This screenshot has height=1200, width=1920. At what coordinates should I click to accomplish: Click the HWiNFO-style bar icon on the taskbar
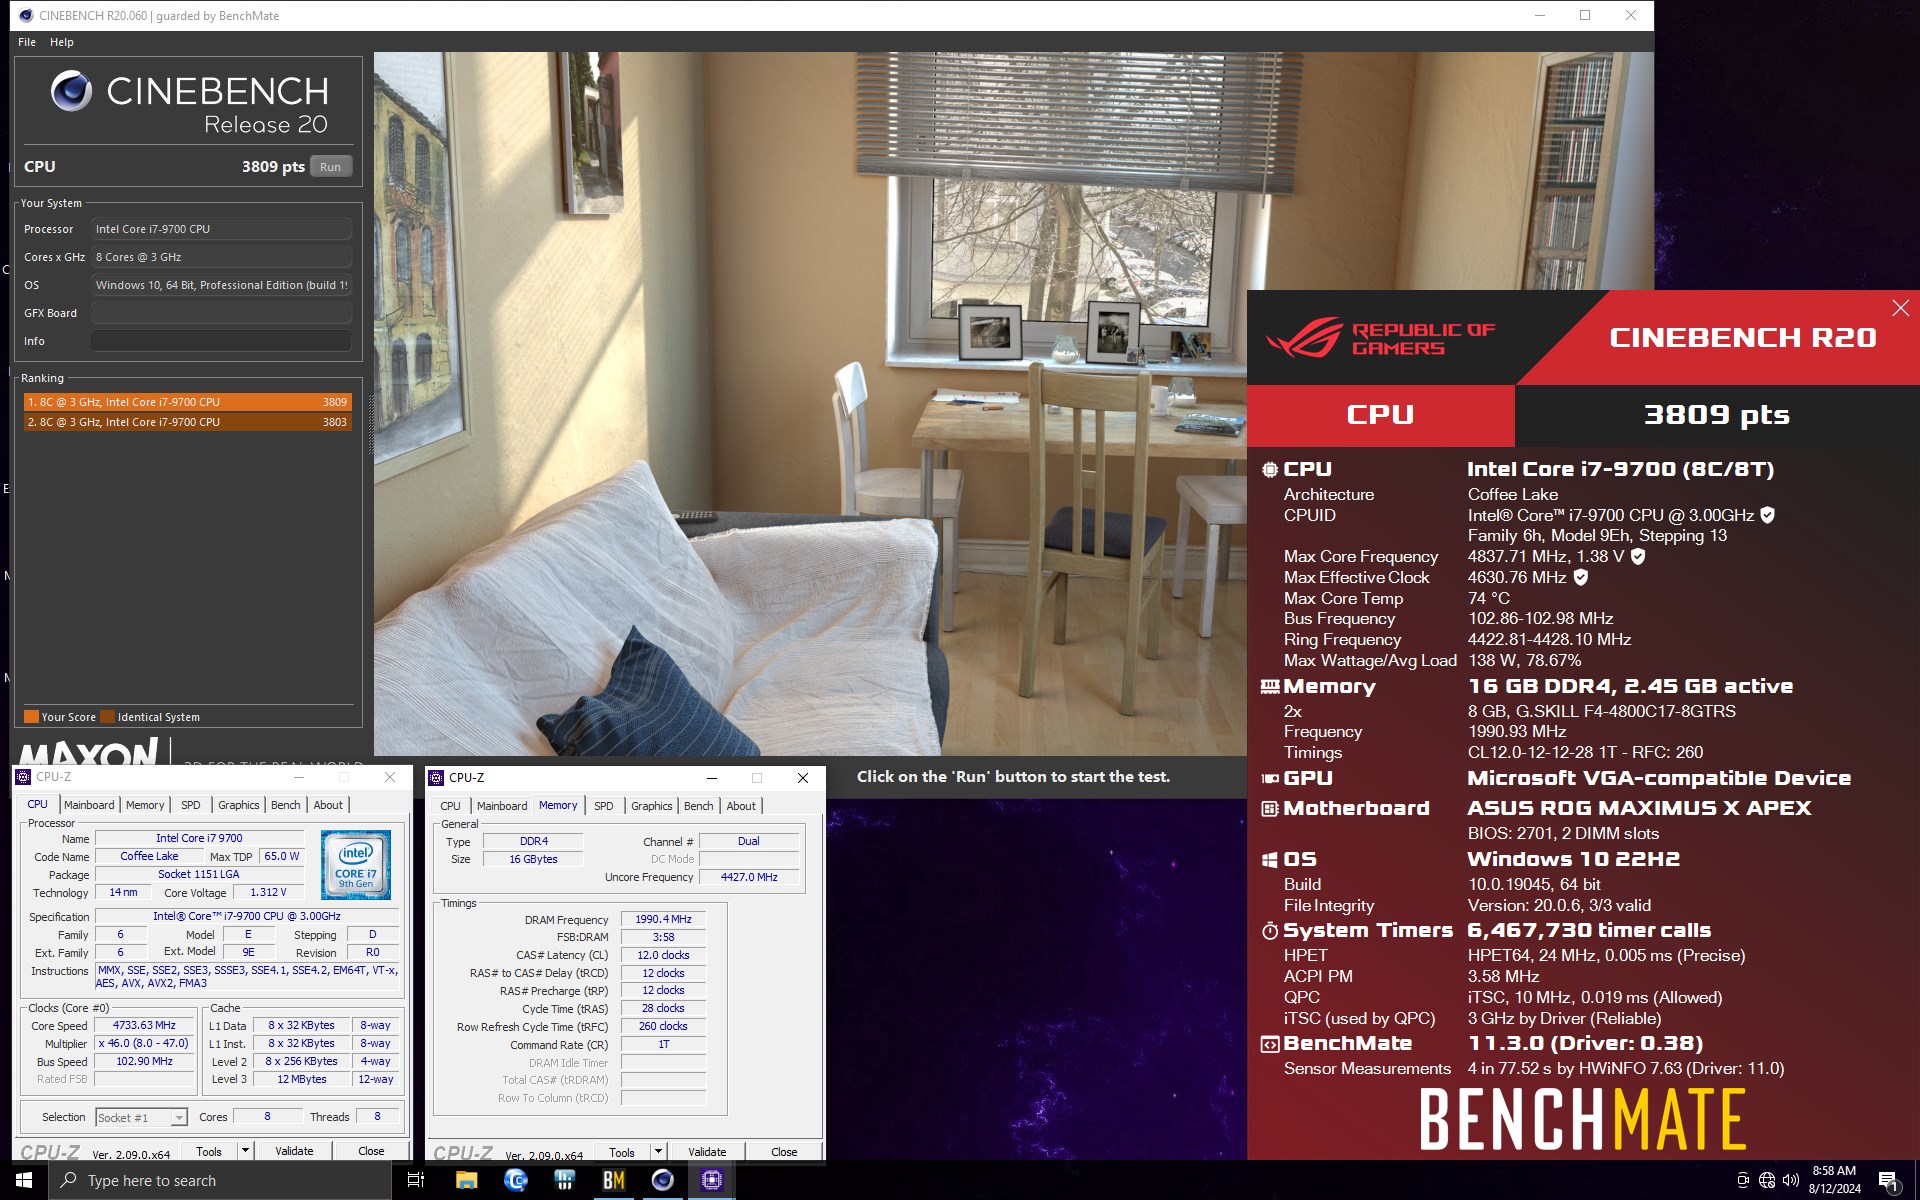point(564,1180)
